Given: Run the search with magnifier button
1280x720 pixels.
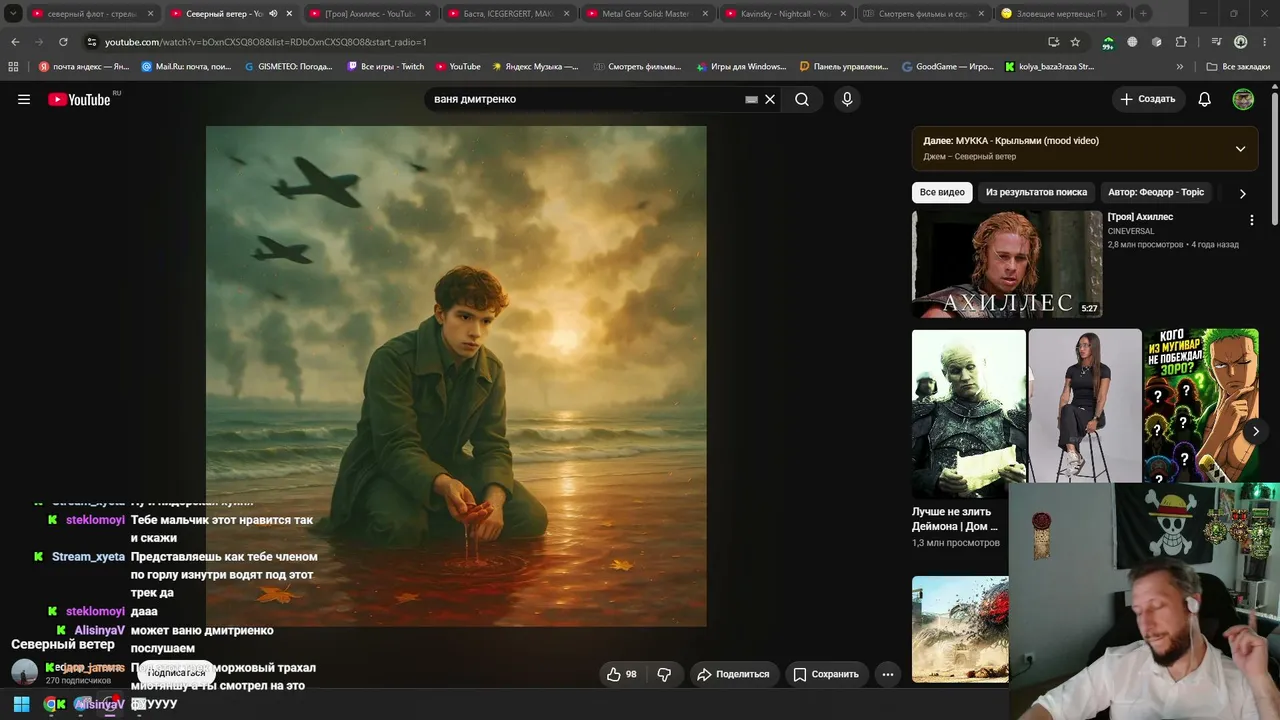Looking at the screenshot, I should pos(802,99).
